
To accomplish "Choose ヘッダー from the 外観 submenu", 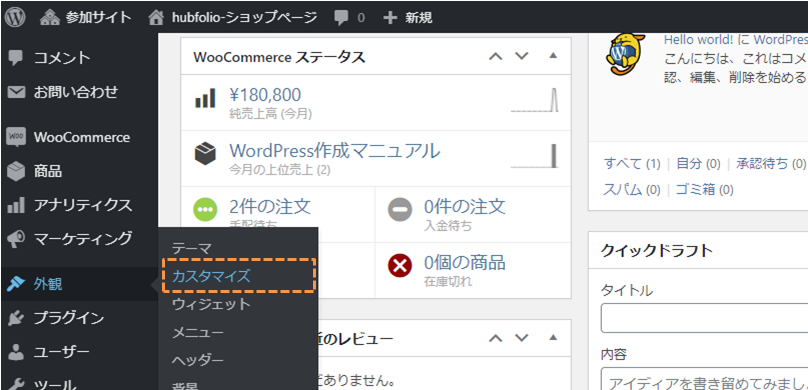I will click(198, 360).
